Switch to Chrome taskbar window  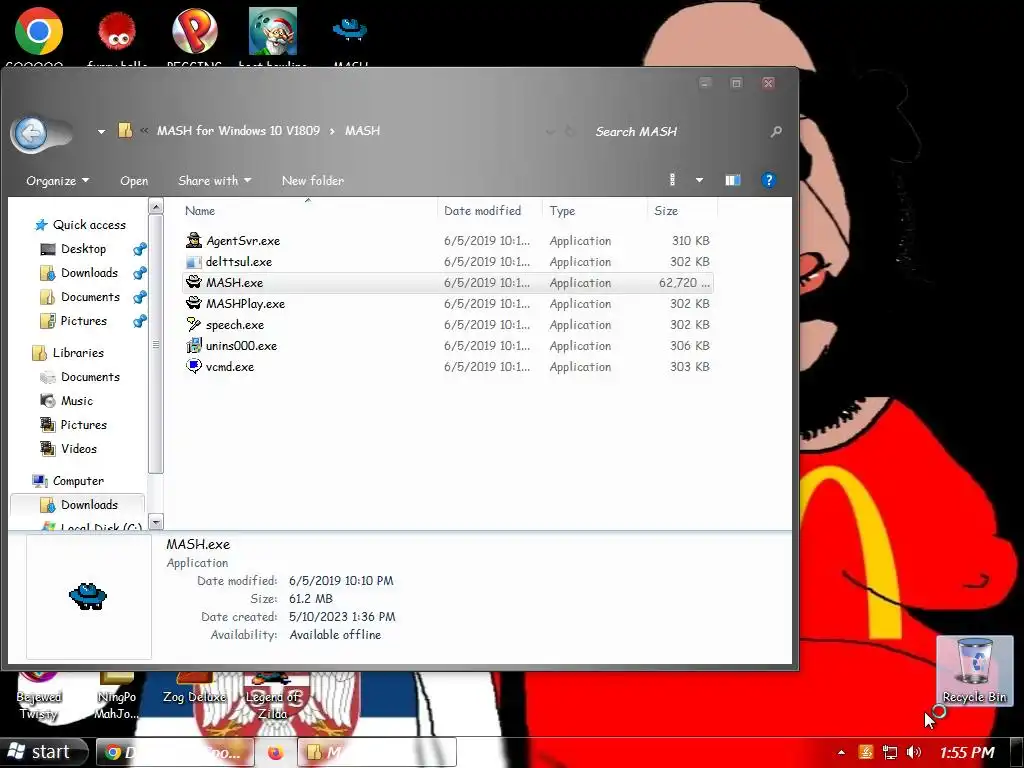pyautogui.click(x=174, y=752)
